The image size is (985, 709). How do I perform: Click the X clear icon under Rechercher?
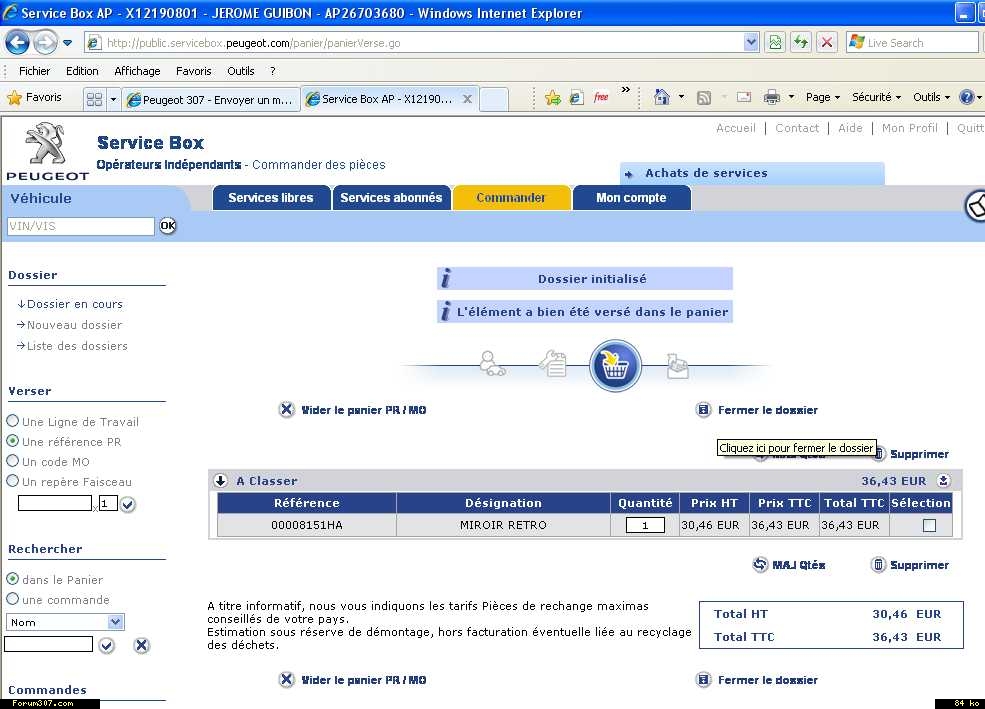click(x=142, y=646)
